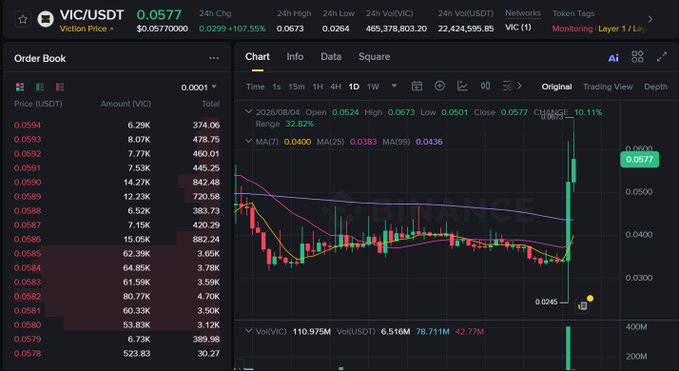Image resolution: width=679 pixels, height=371 pixels.
Task: Click the 0.0594 ask price row
Action: tap(116, 125)
